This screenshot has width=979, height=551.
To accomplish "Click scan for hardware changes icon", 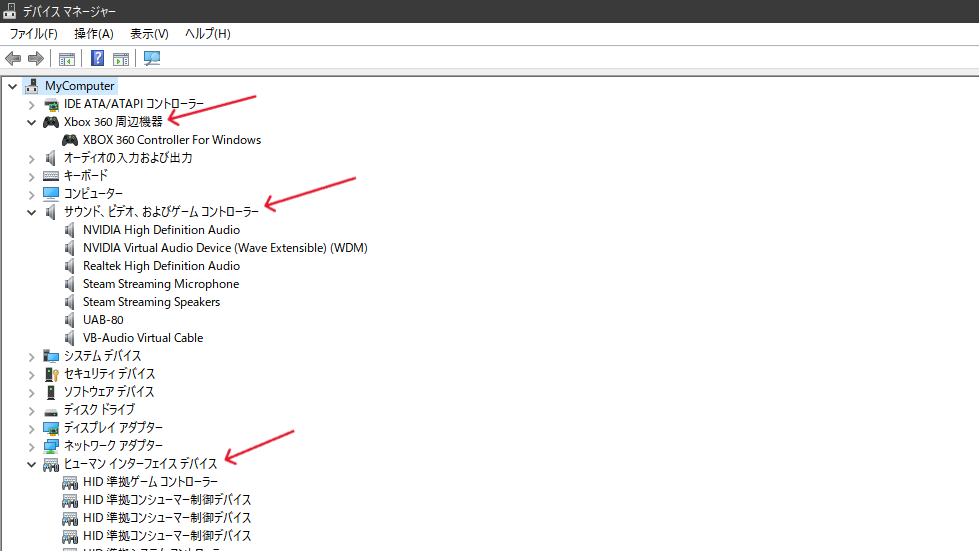I will tap(152, 59).
